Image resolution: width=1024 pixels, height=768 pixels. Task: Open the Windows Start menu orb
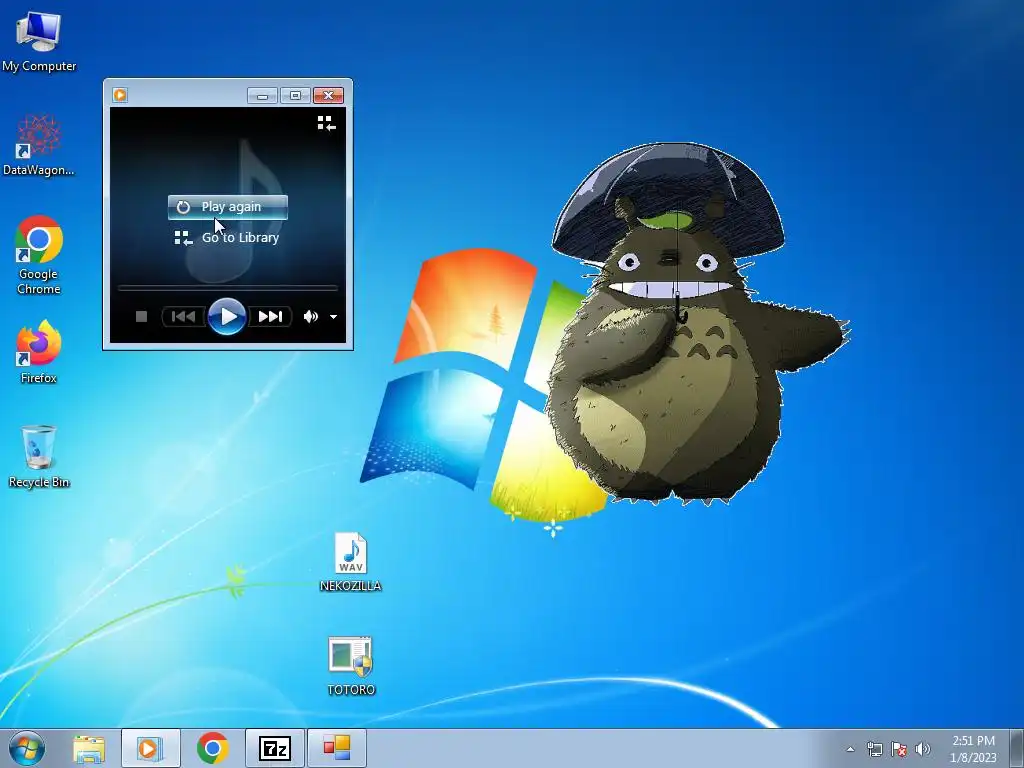27,748
